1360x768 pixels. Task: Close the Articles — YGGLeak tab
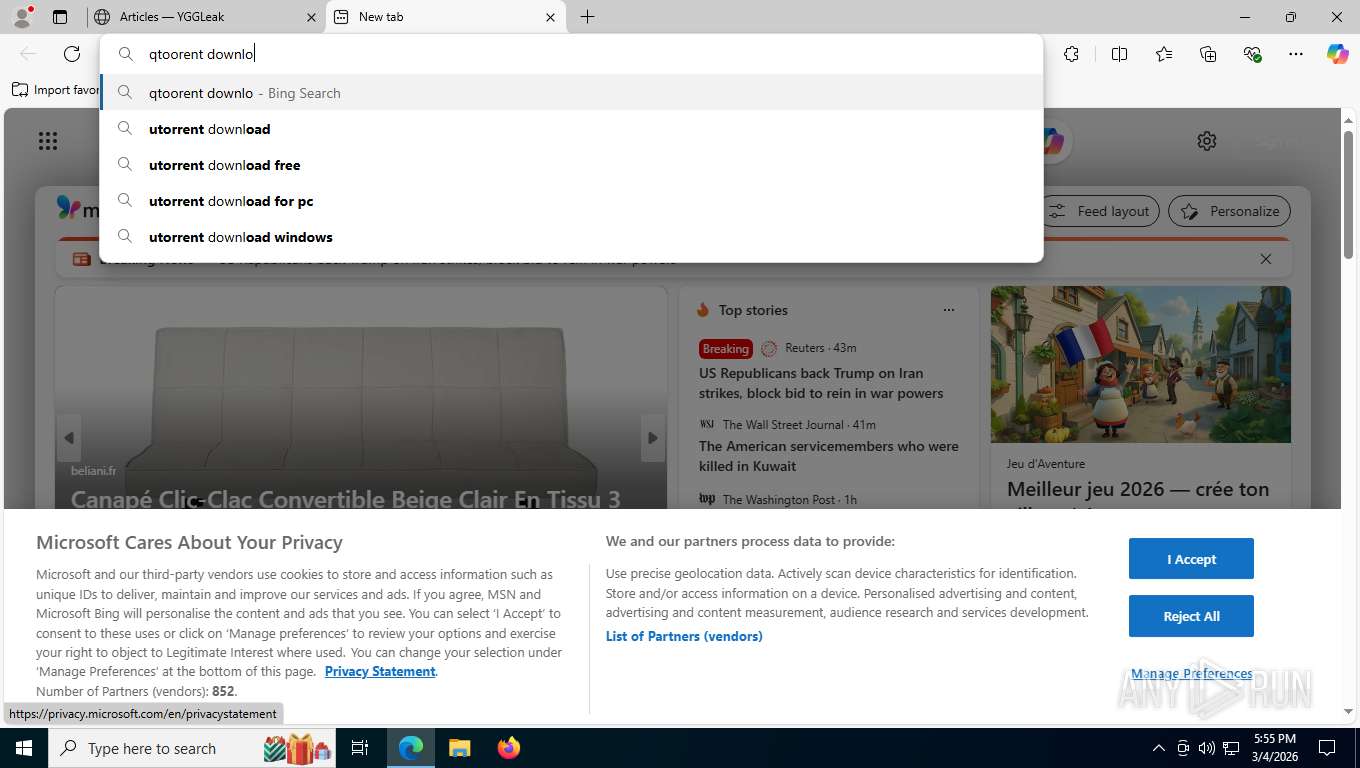tap(310, 17)
